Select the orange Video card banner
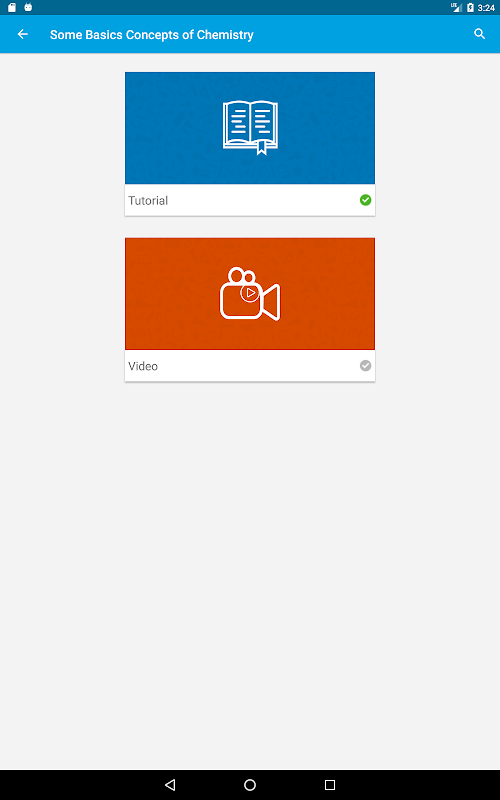 tap(250, 294)
